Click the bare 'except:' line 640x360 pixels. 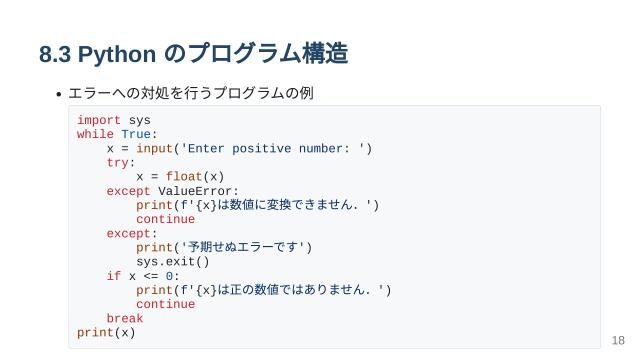click(132, 233)
